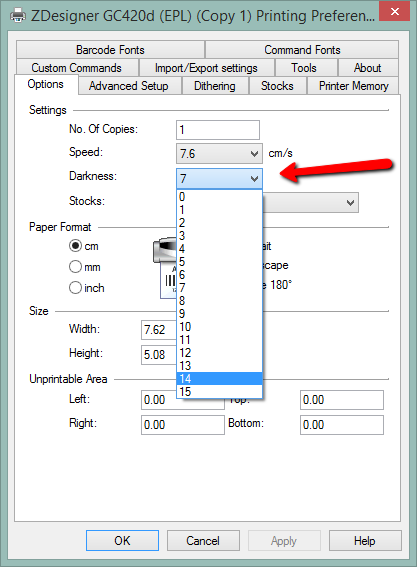The image size is (417, 567).
Task: Choose inch as paper unit
Action: click(75, 288)
